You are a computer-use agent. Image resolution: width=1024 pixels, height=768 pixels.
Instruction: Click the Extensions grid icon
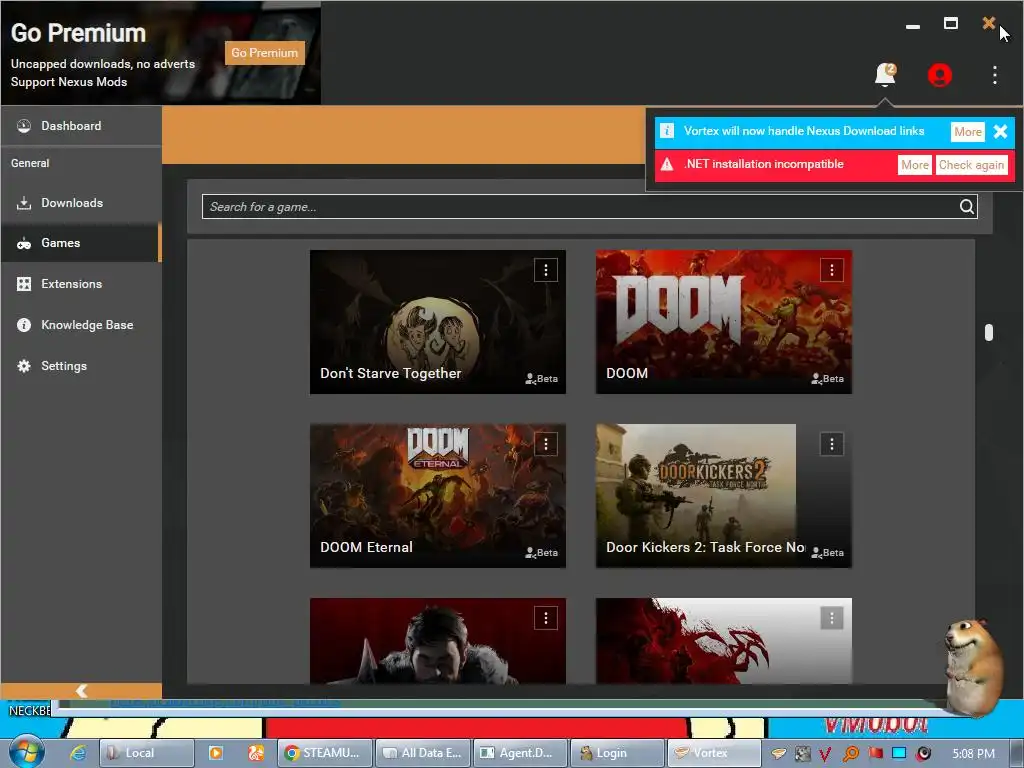pyautogui.click(x=24, y=284)
